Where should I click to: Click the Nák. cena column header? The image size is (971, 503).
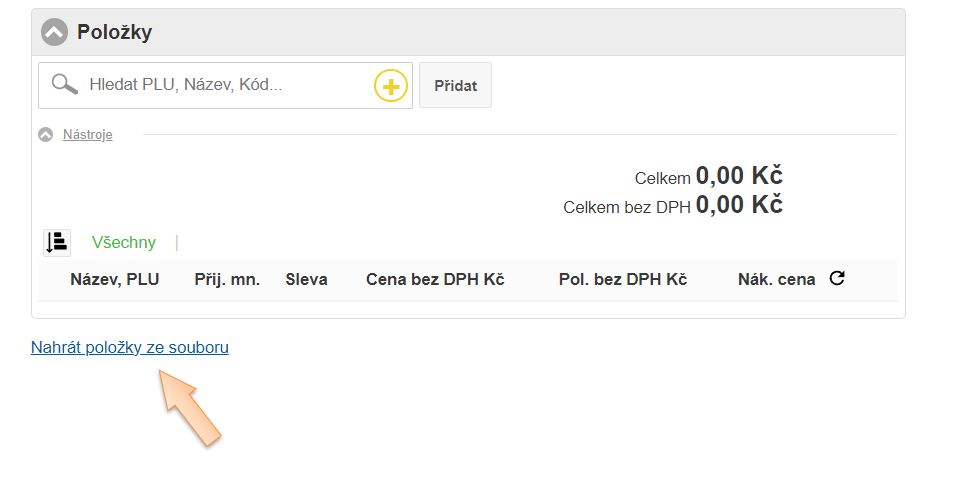[x=776, y=279]
